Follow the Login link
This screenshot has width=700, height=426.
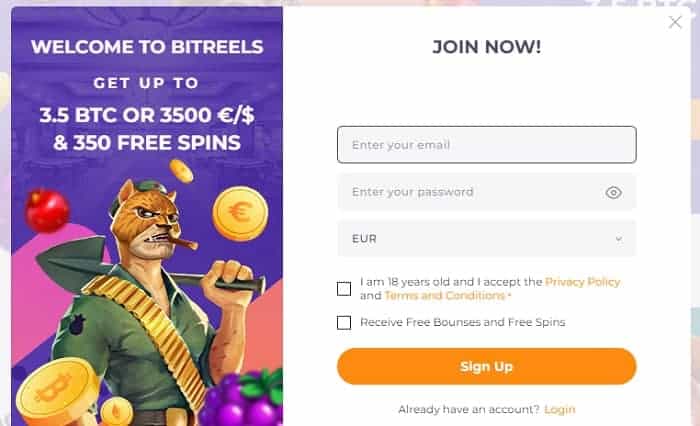[560, 409]
